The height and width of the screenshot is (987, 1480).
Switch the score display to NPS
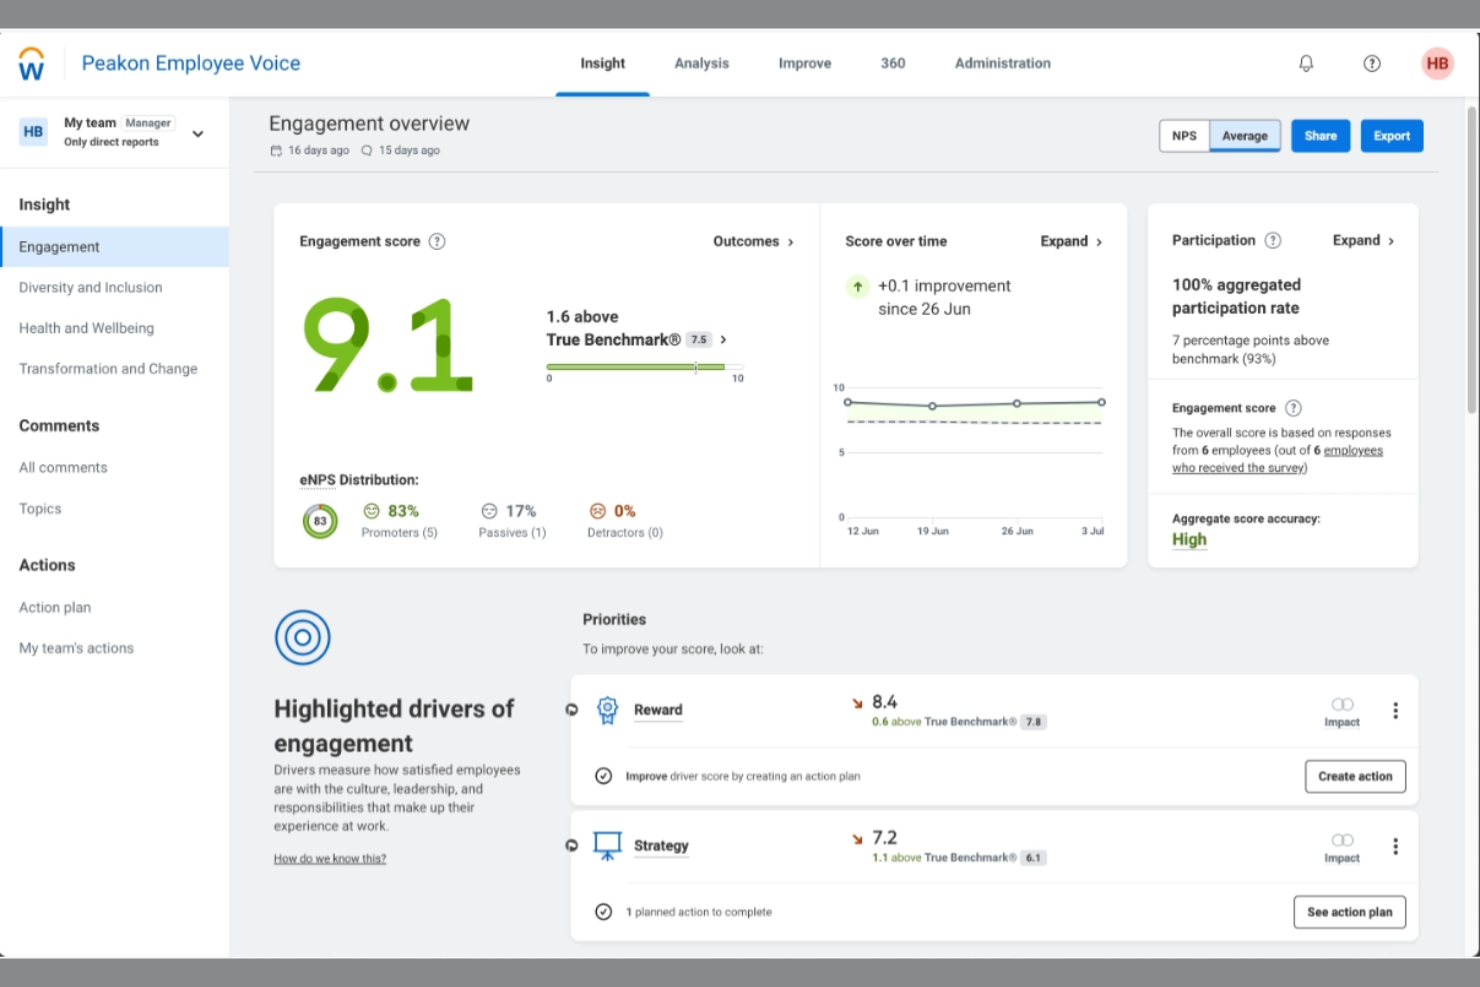pos(1183,135)
